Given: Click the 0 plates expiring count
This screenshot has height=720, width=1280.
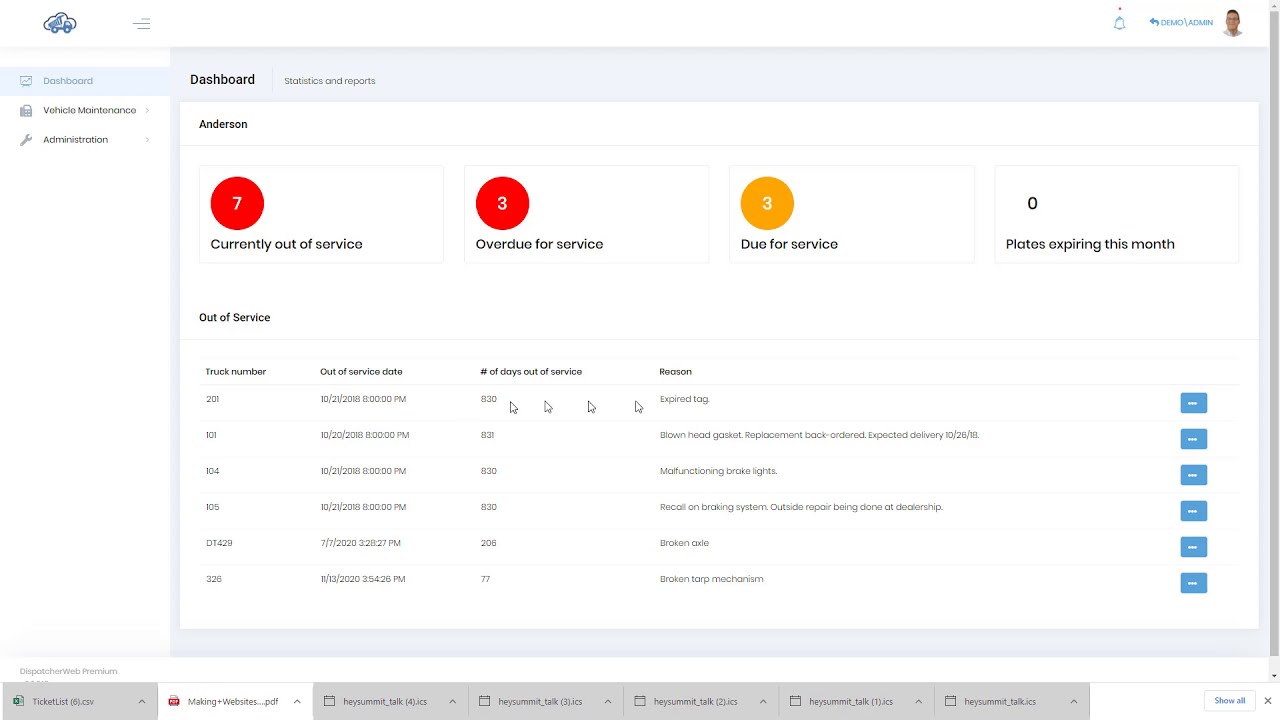Looking at the screenshot, I should (1032, 203).
